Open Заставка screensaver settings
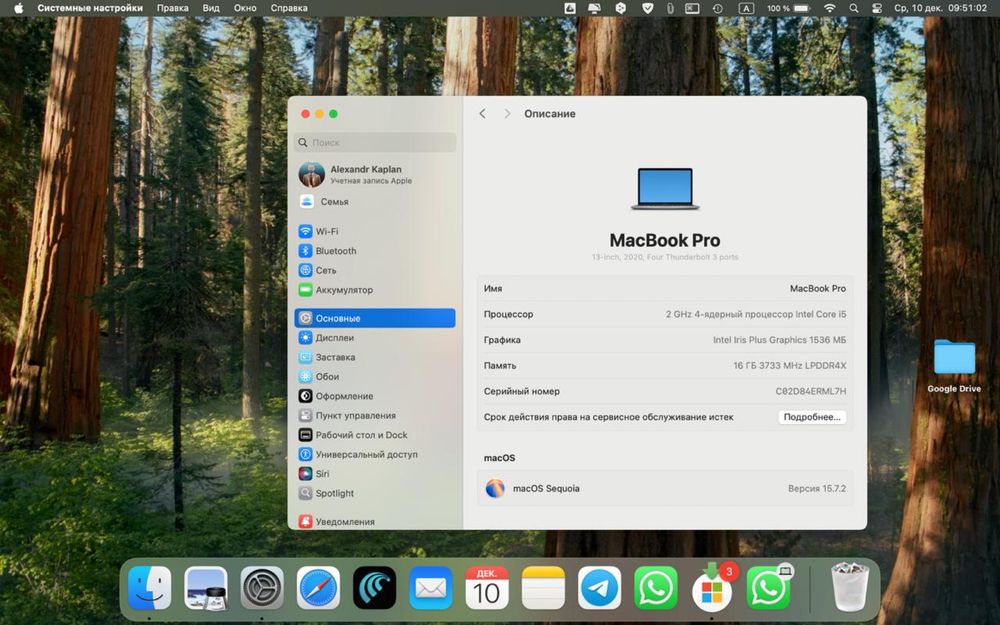1000x625 pixels. pyautogui.click(x=375, y=357)
